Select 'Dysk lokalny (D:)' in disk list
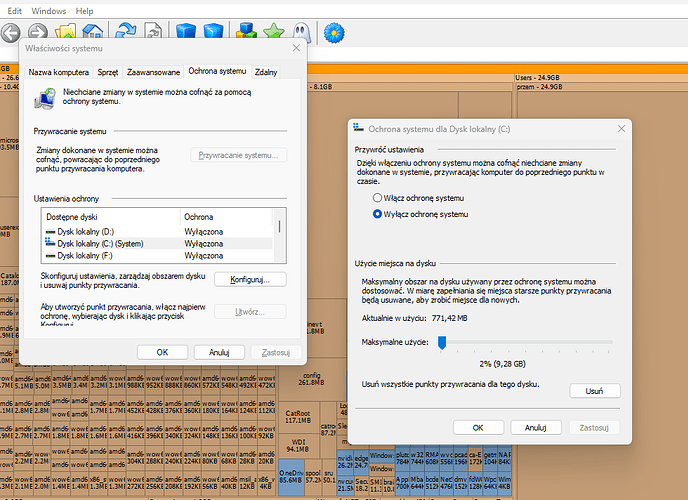 (88, 232)
